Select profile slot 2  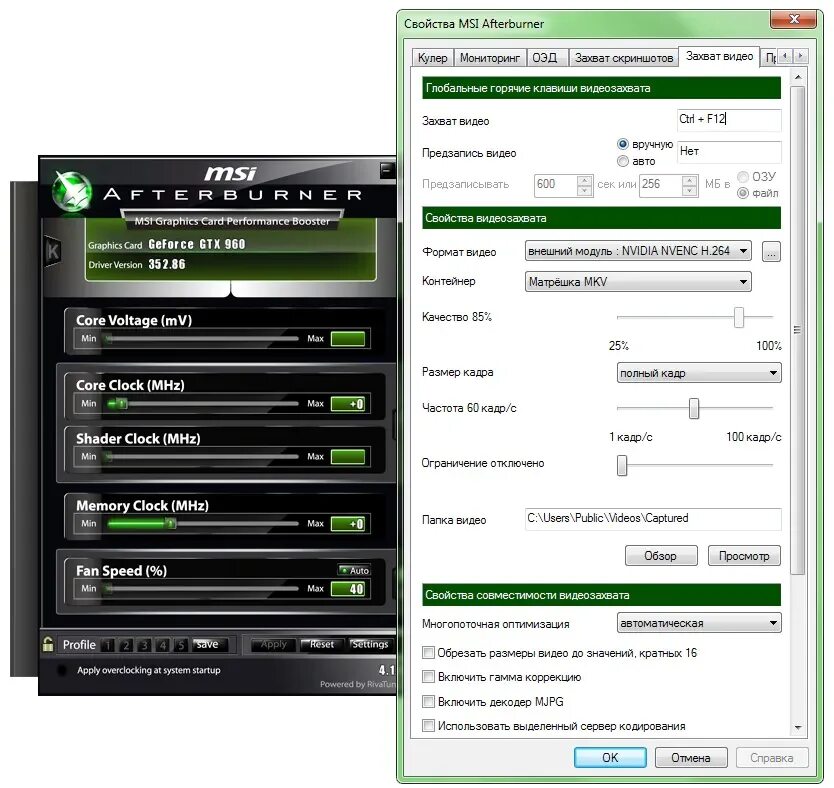pos(126,645)
